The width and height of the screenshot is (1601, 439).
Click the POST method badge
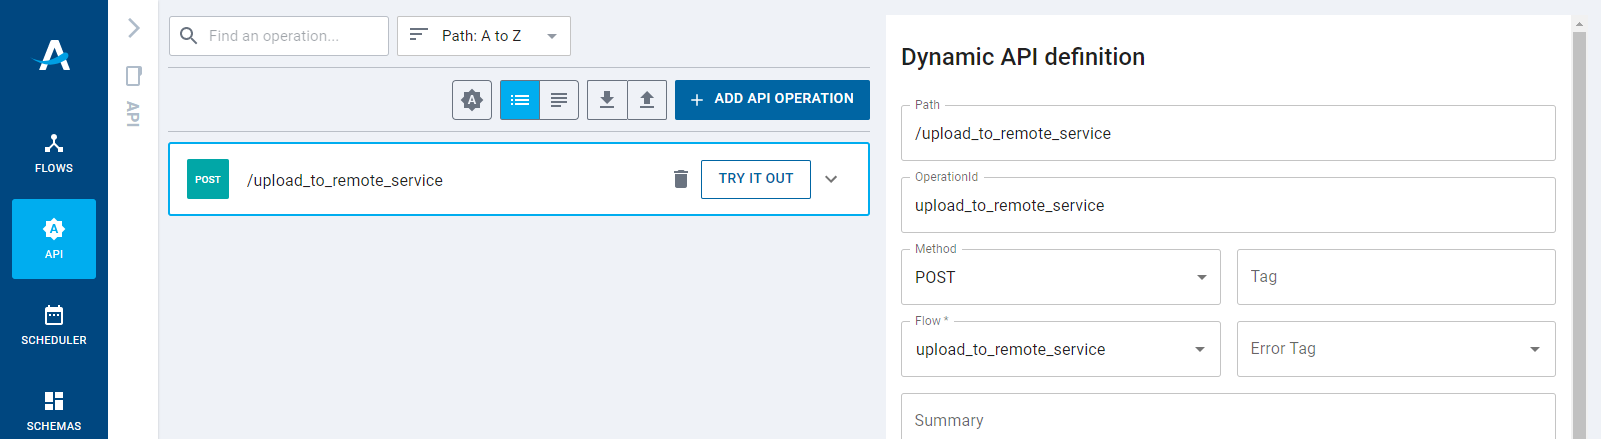(x=208, y=179)
